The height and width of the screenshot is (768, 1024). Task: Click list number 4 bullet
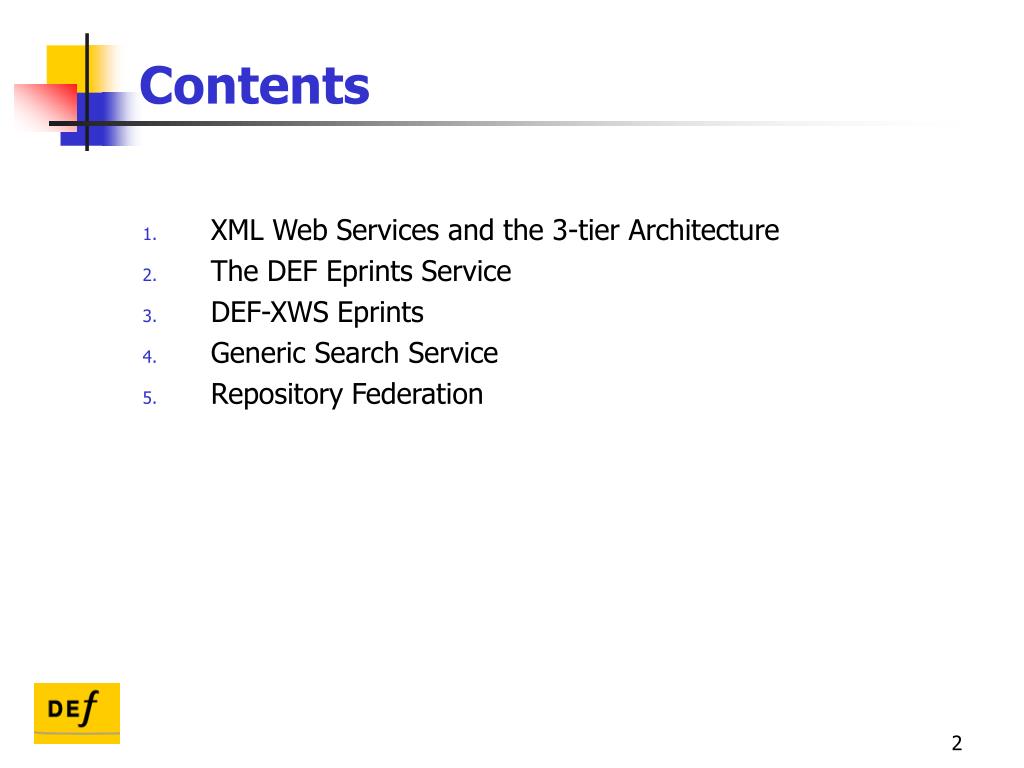click(150, 357)
